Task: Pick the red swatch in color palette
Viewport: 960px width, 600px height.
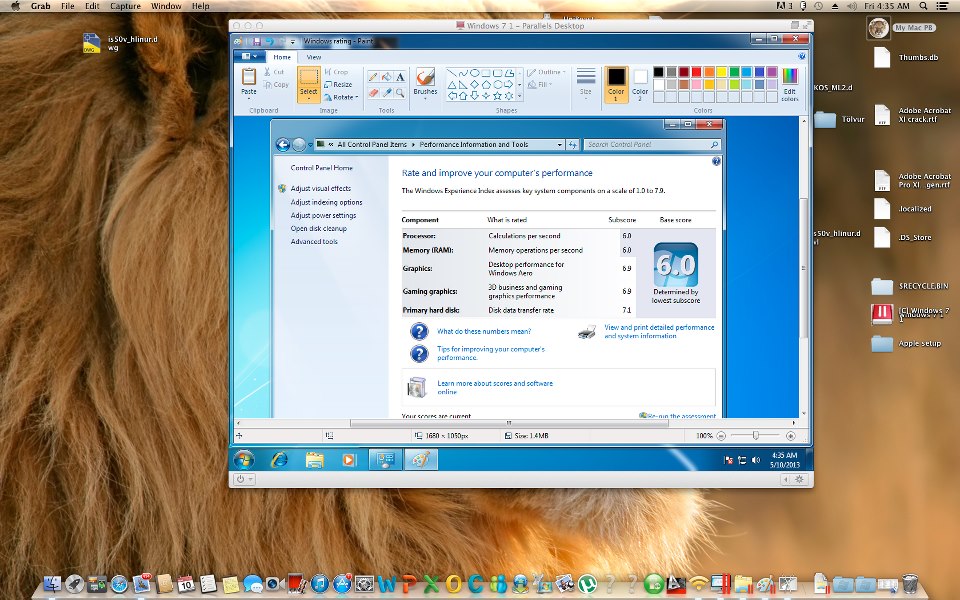Action: point(696,72)
